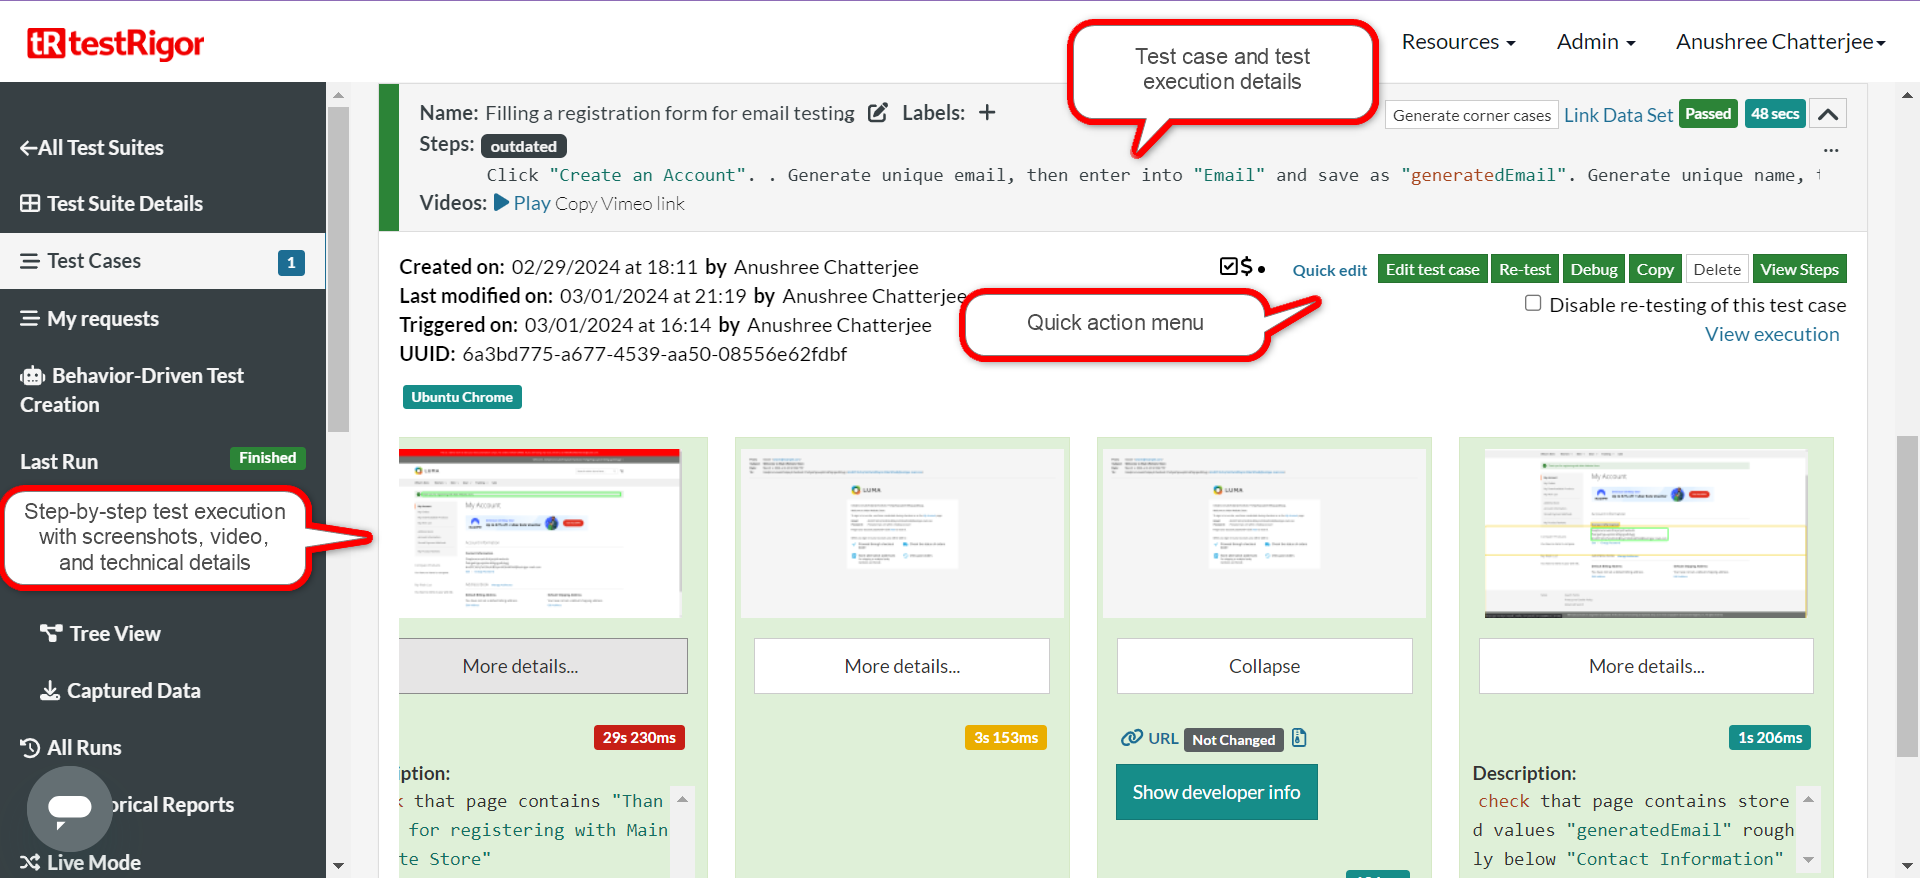Click the URL chain-link icon

[1131, 738]
